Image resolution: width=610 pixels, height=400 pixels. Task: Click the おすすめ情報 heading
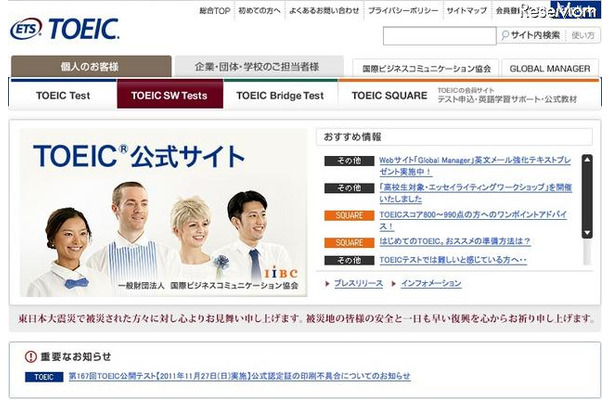(x=352, y=137)
